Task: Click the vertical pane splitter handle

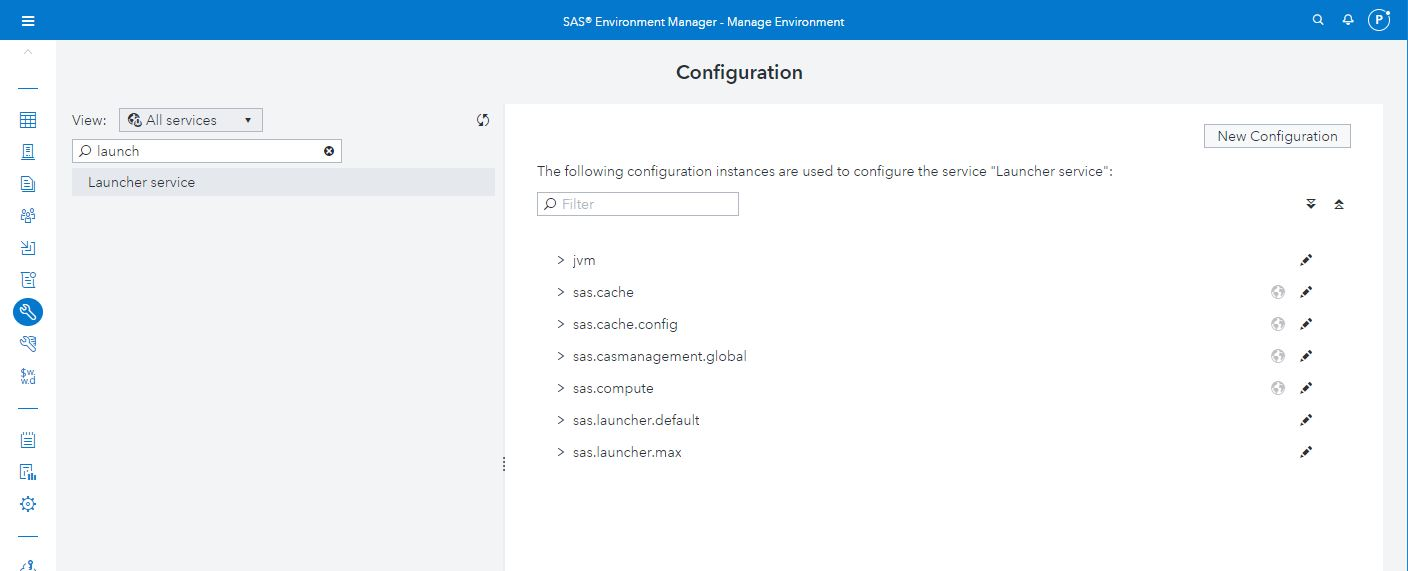Action: point(503,464)
